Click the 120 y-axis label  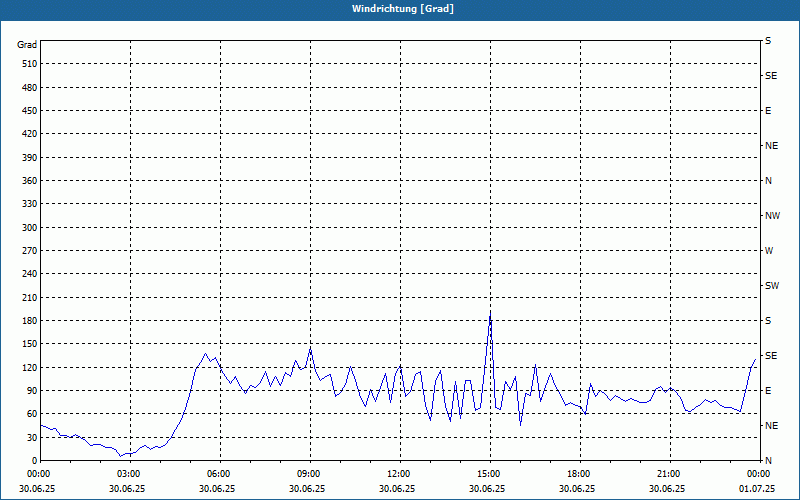(x=30, y=367)
